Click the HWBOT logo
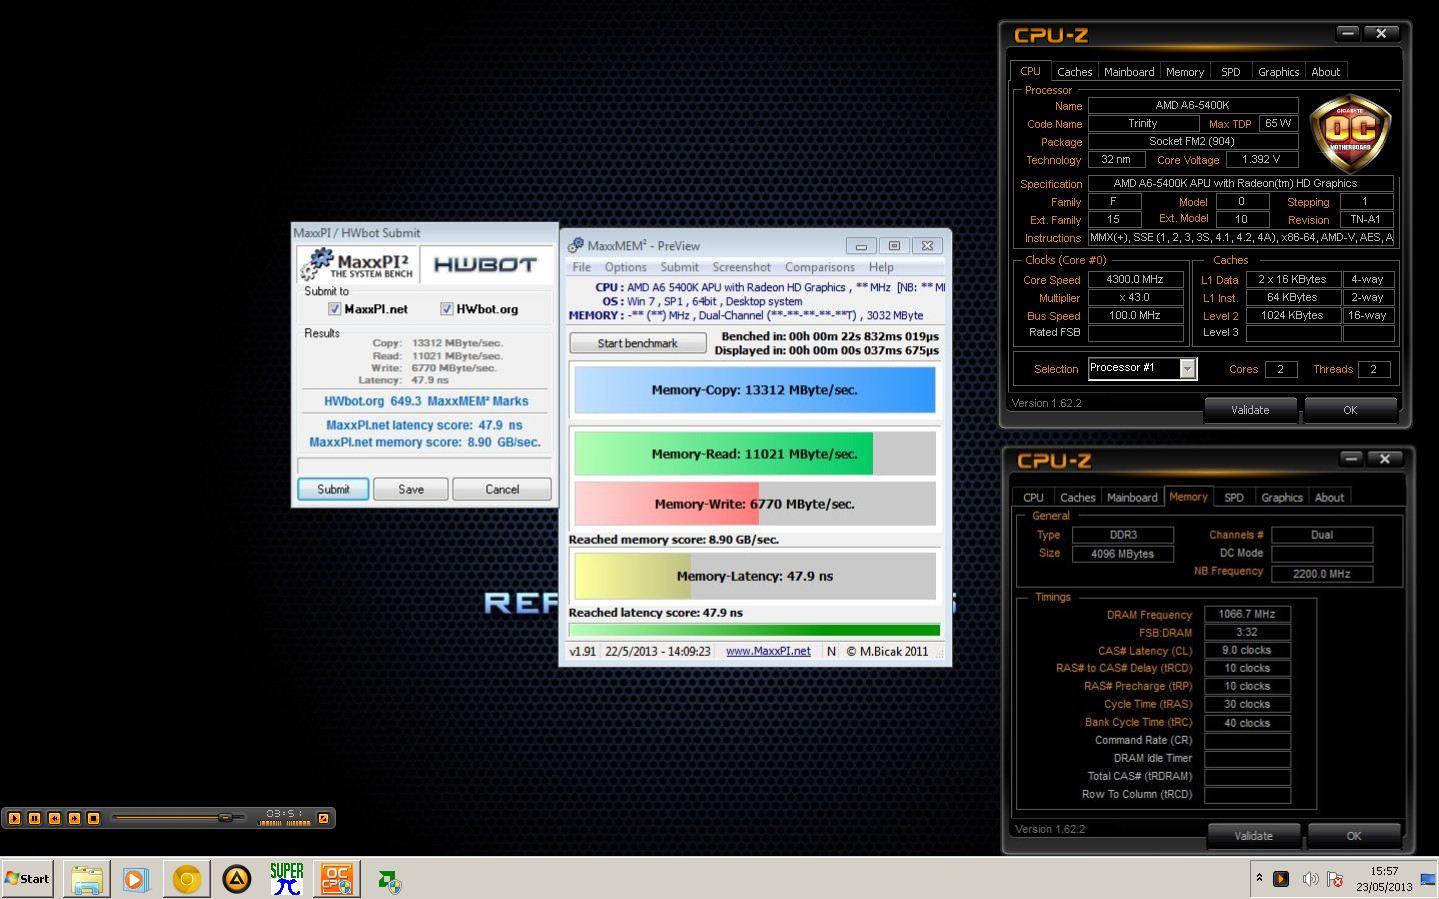 pos(485,264)
